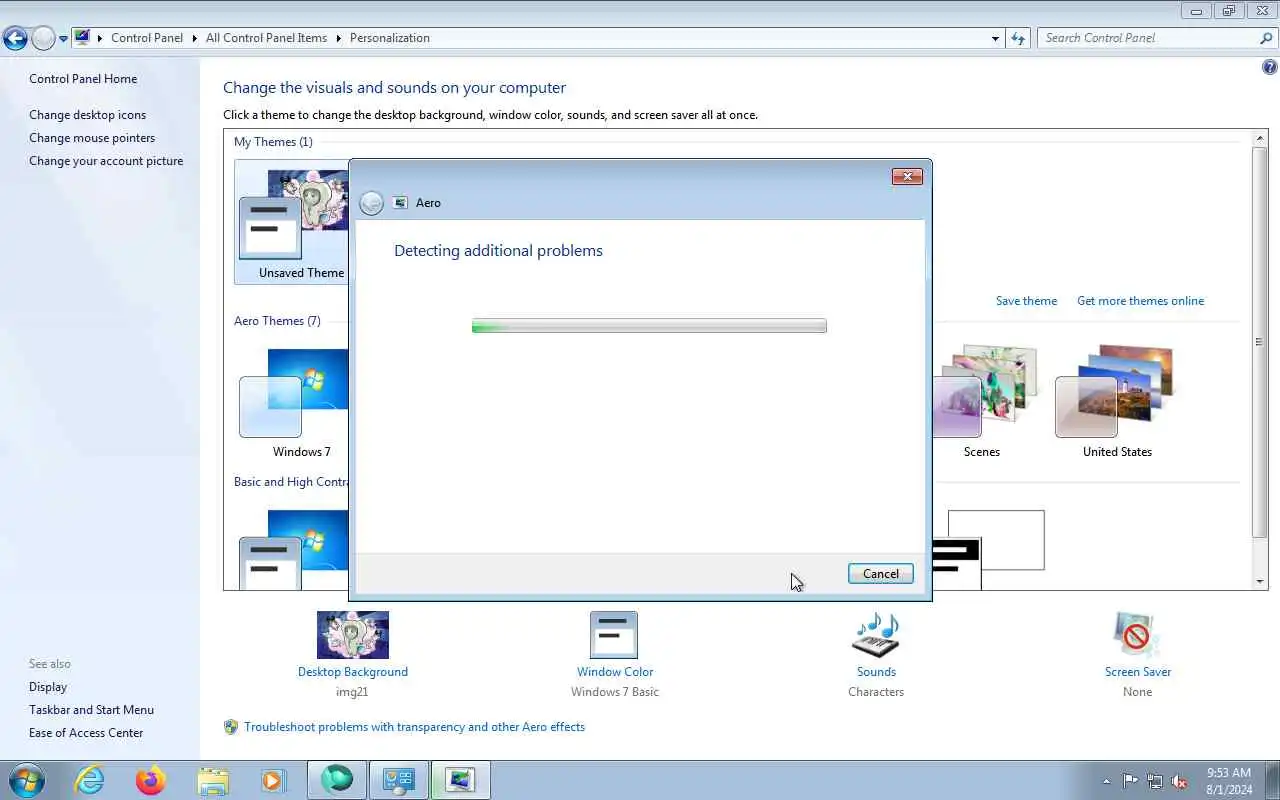1280x800 pixels.
Task: Click the green circular play app on taskbar
Action: pos(336,780)
